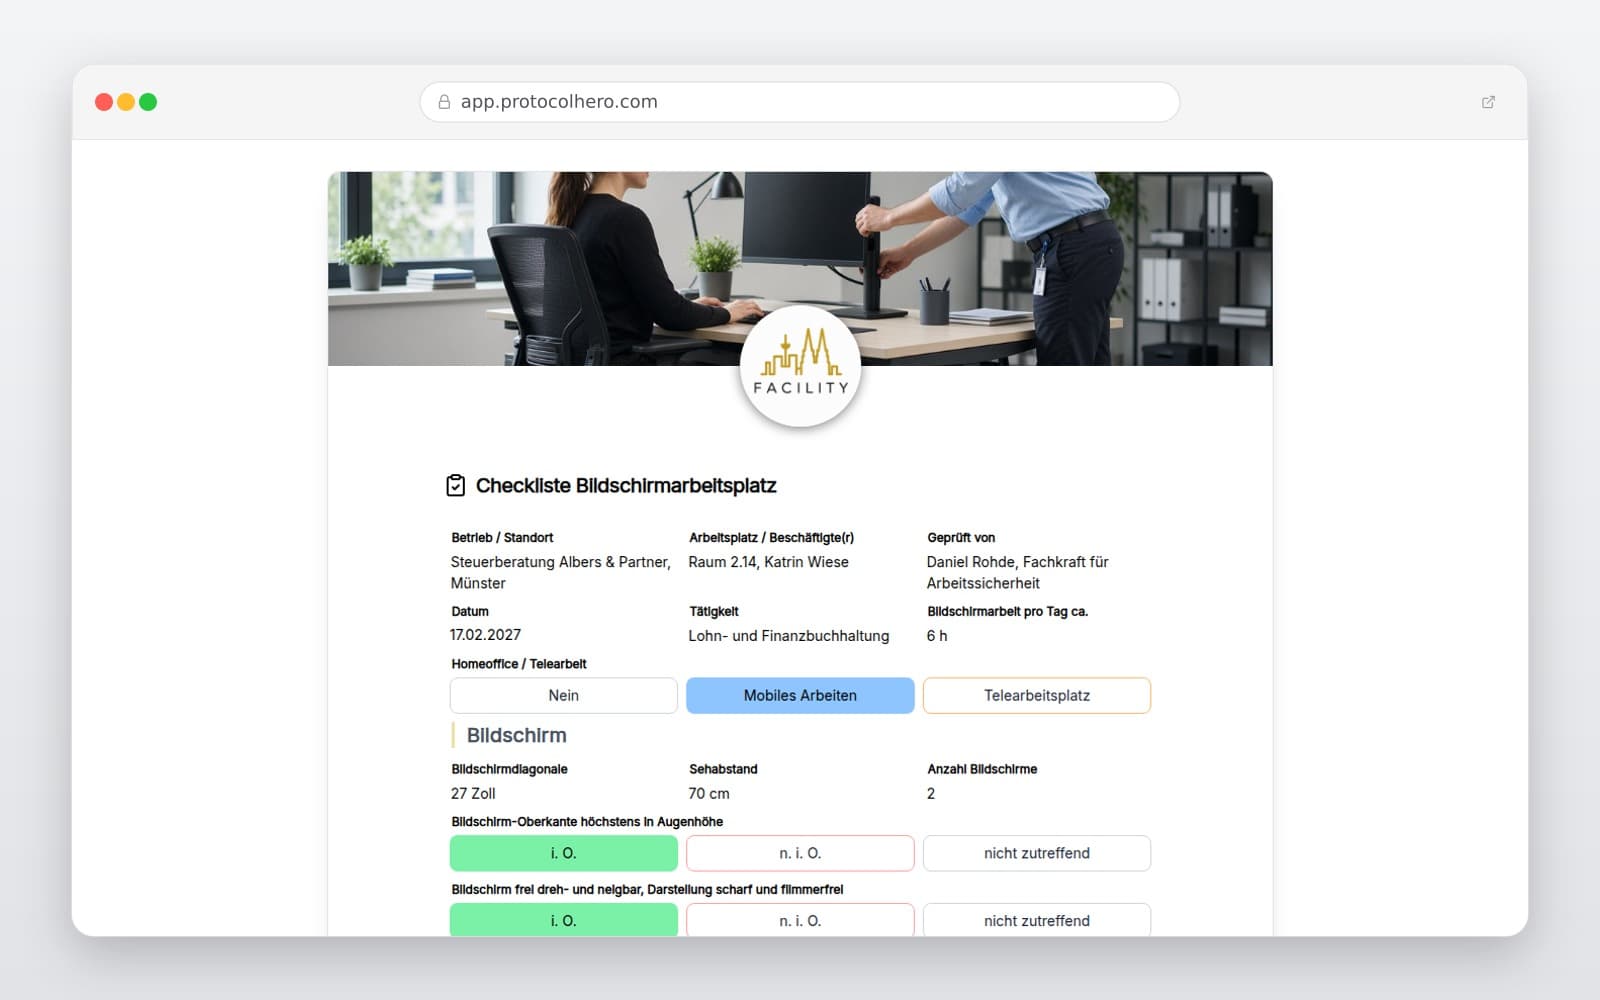The height and width of the screenshot is (1000, 1600).
Task: Click 'Daniel Rohde, Fachkraft für Arbeitssicherheit' value
Action: point(1017,573)
